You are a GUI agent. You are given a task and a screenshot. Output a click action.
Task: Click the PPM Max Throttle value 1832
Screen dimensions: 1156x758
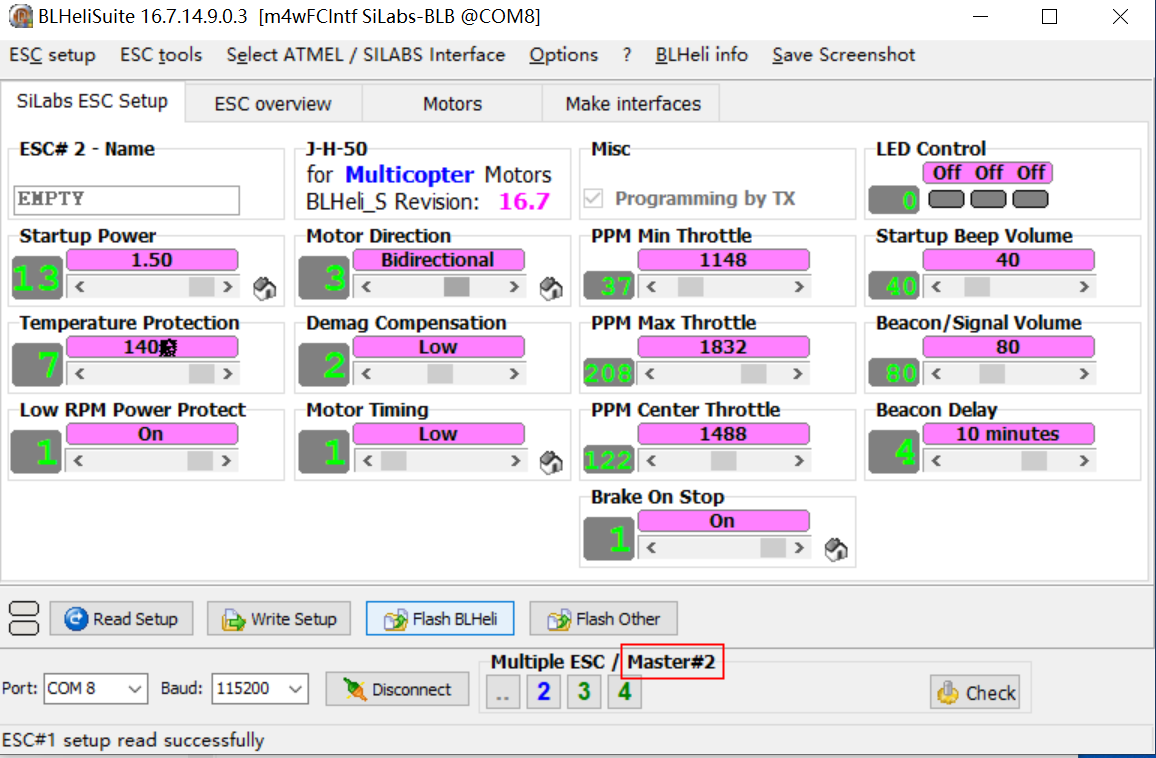coord(723,347)
